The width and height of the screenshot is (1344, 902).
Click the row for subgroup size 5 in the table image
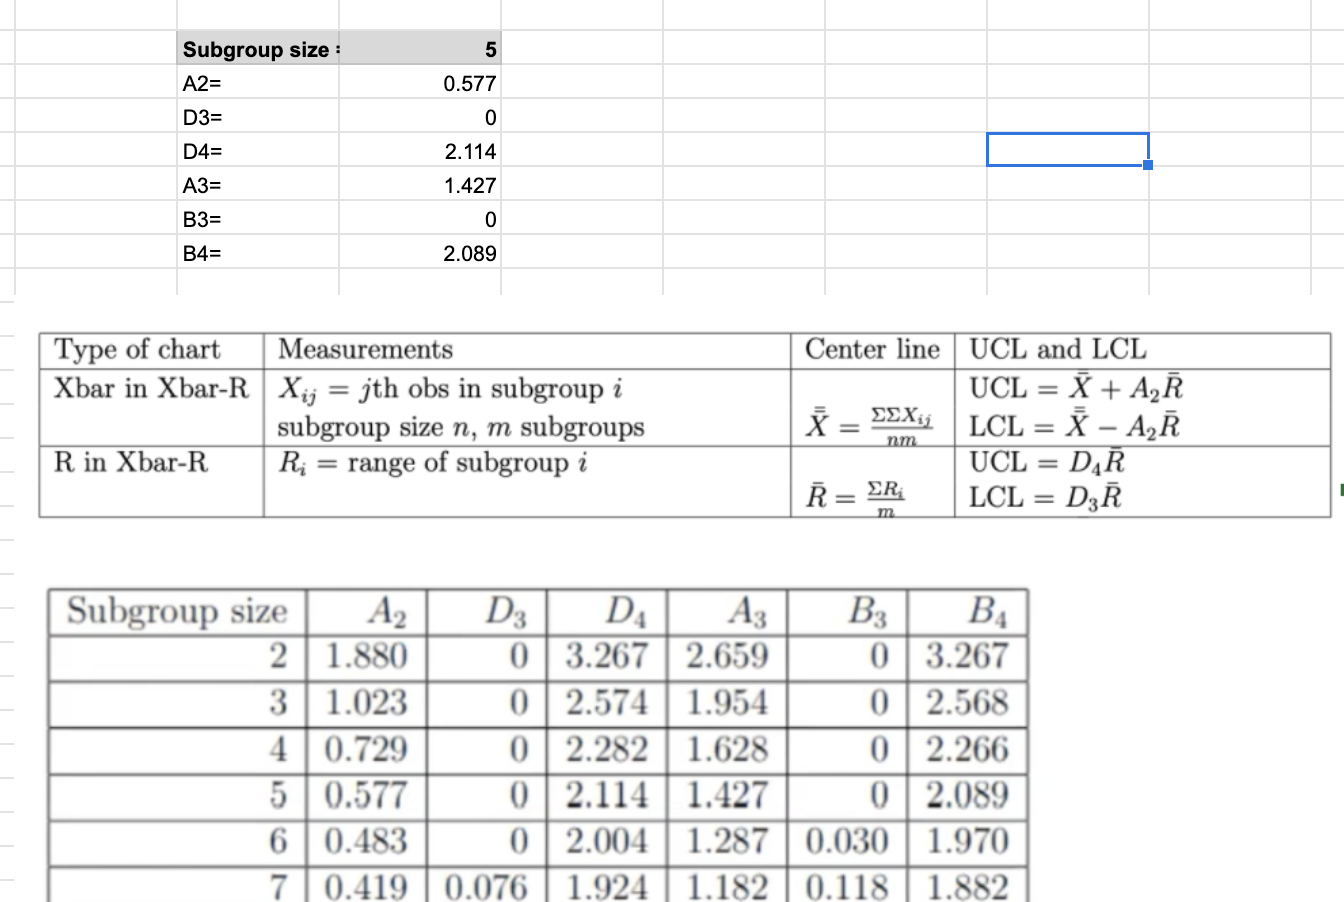pyautogui.click(x=536, y=795)
